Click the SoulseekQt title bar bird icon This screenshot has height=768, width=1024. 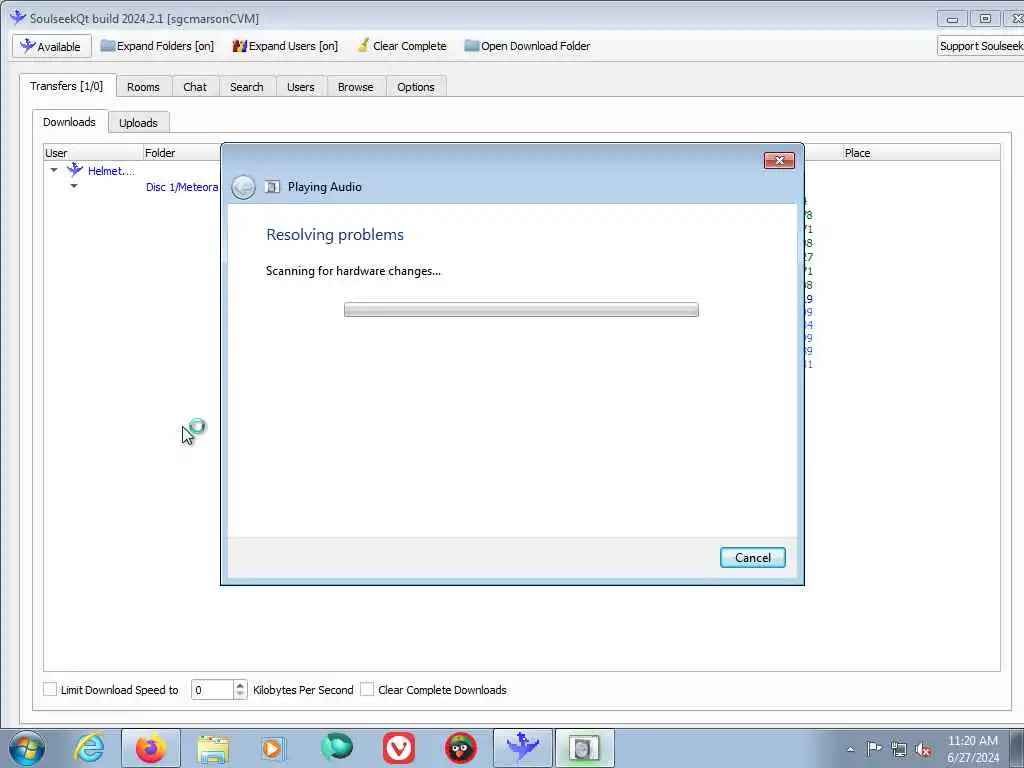tap(18, 18)
